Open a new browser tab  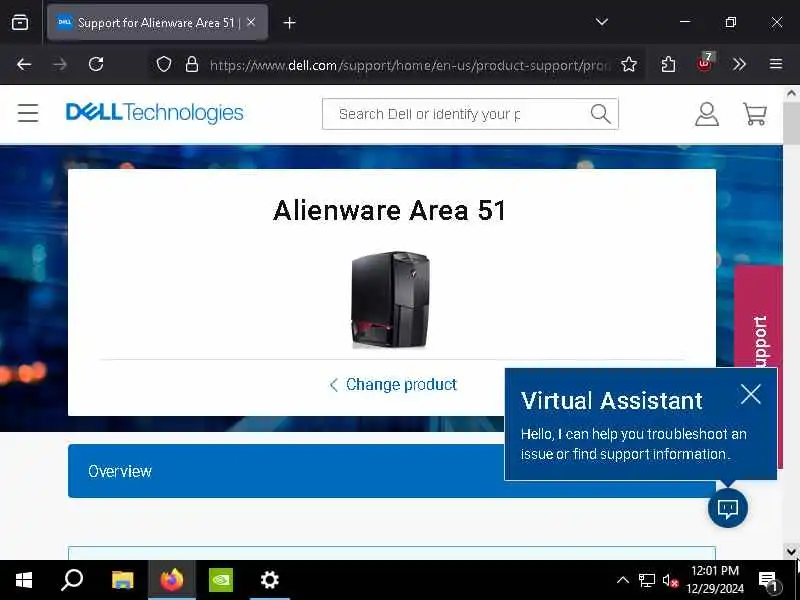pos(289,23)
